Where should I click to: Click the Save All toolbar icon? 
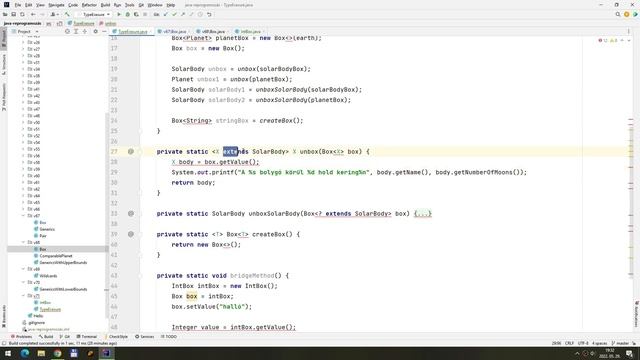(x=13, y=14)
